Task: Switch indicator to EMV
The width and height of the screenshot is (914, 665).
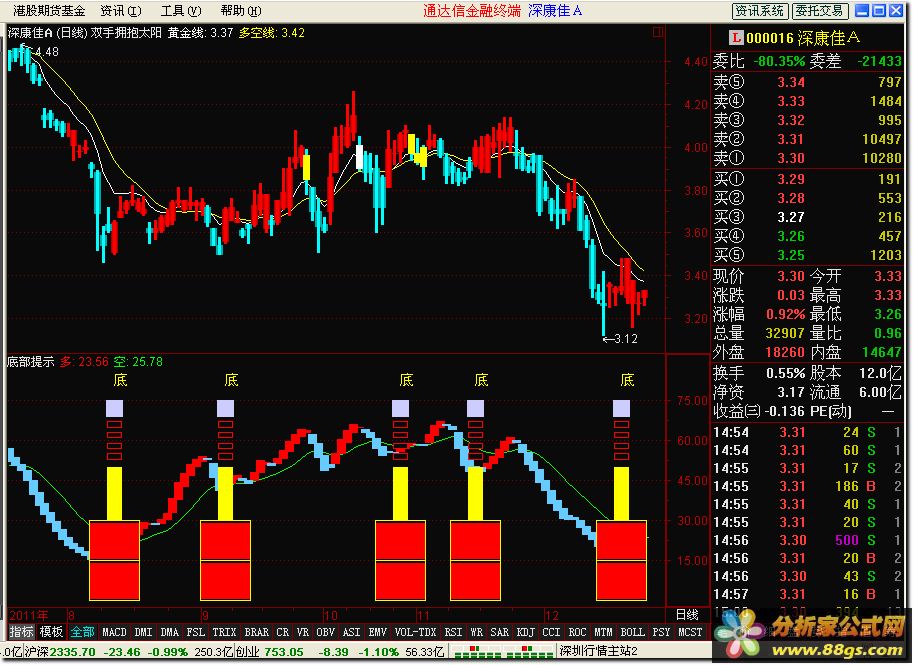Action: click(x=378, y=632)
